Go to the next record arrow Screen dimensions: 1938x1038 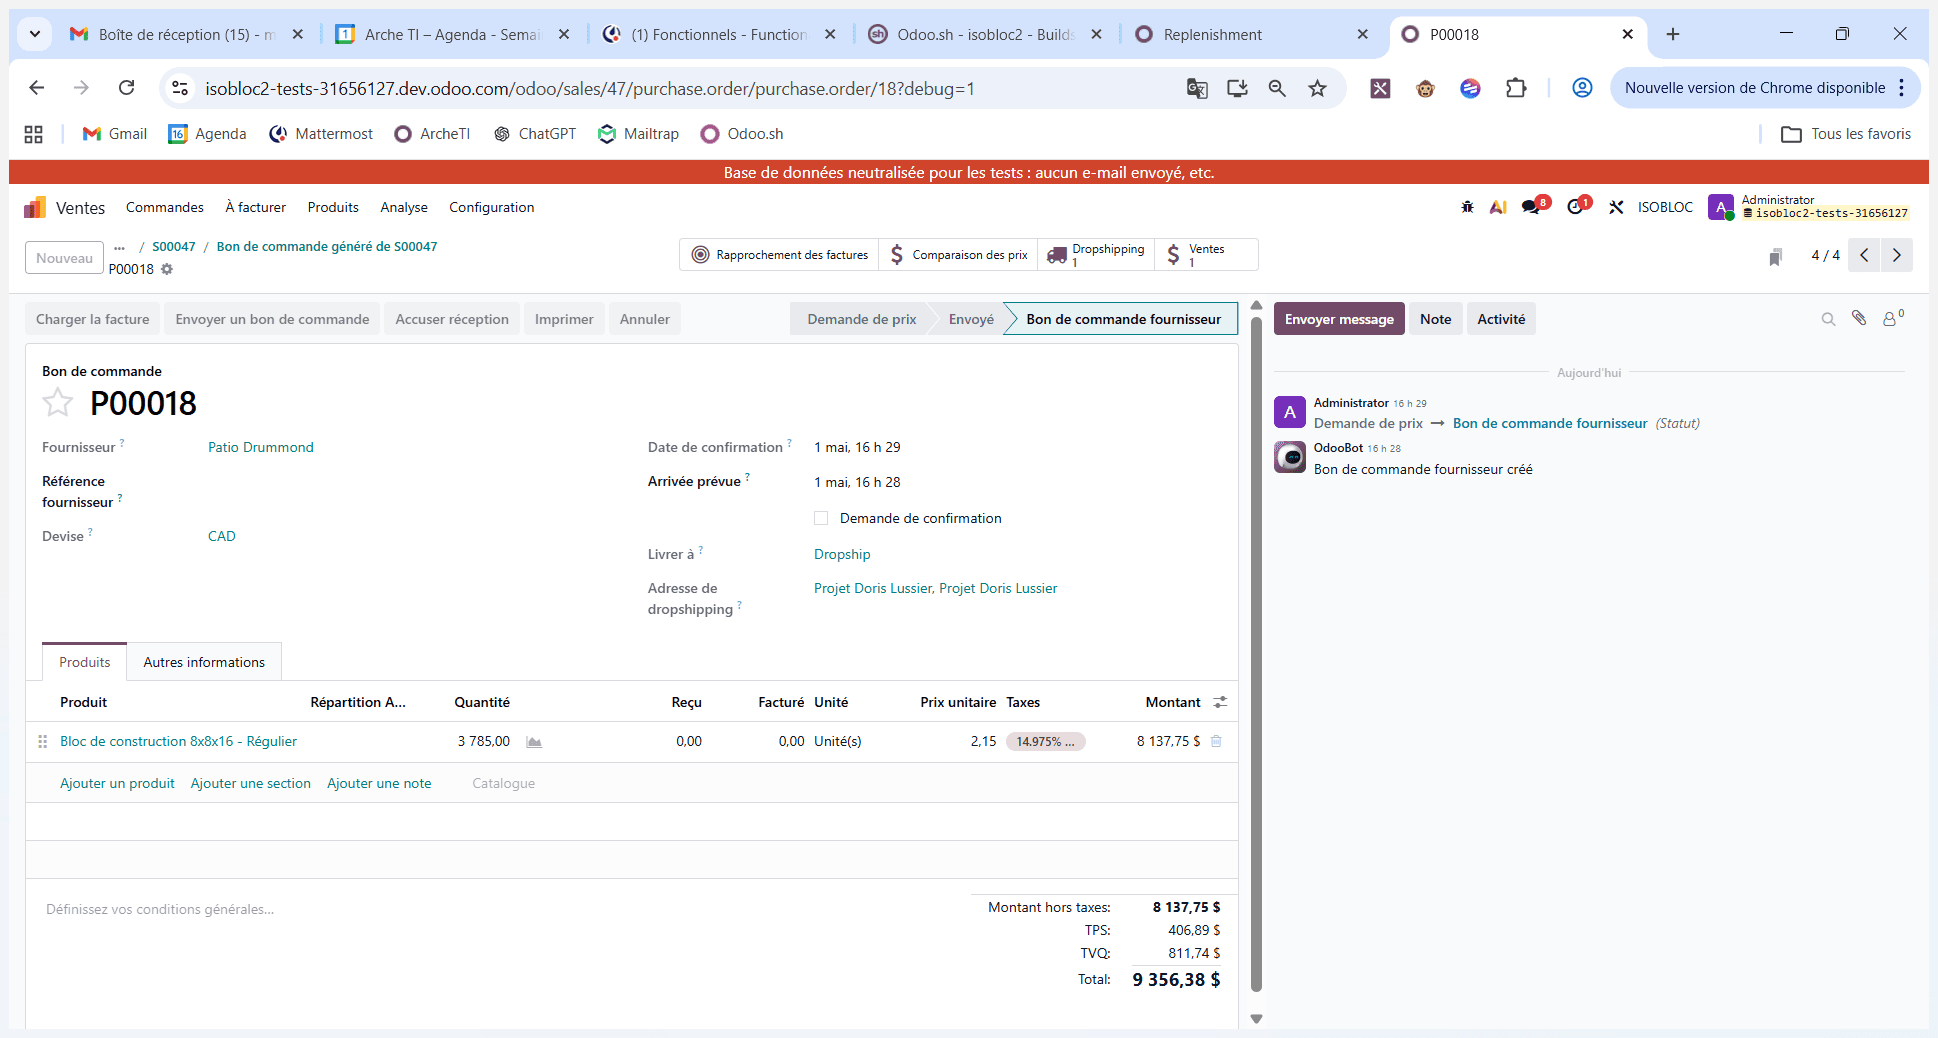[1897, 255]
